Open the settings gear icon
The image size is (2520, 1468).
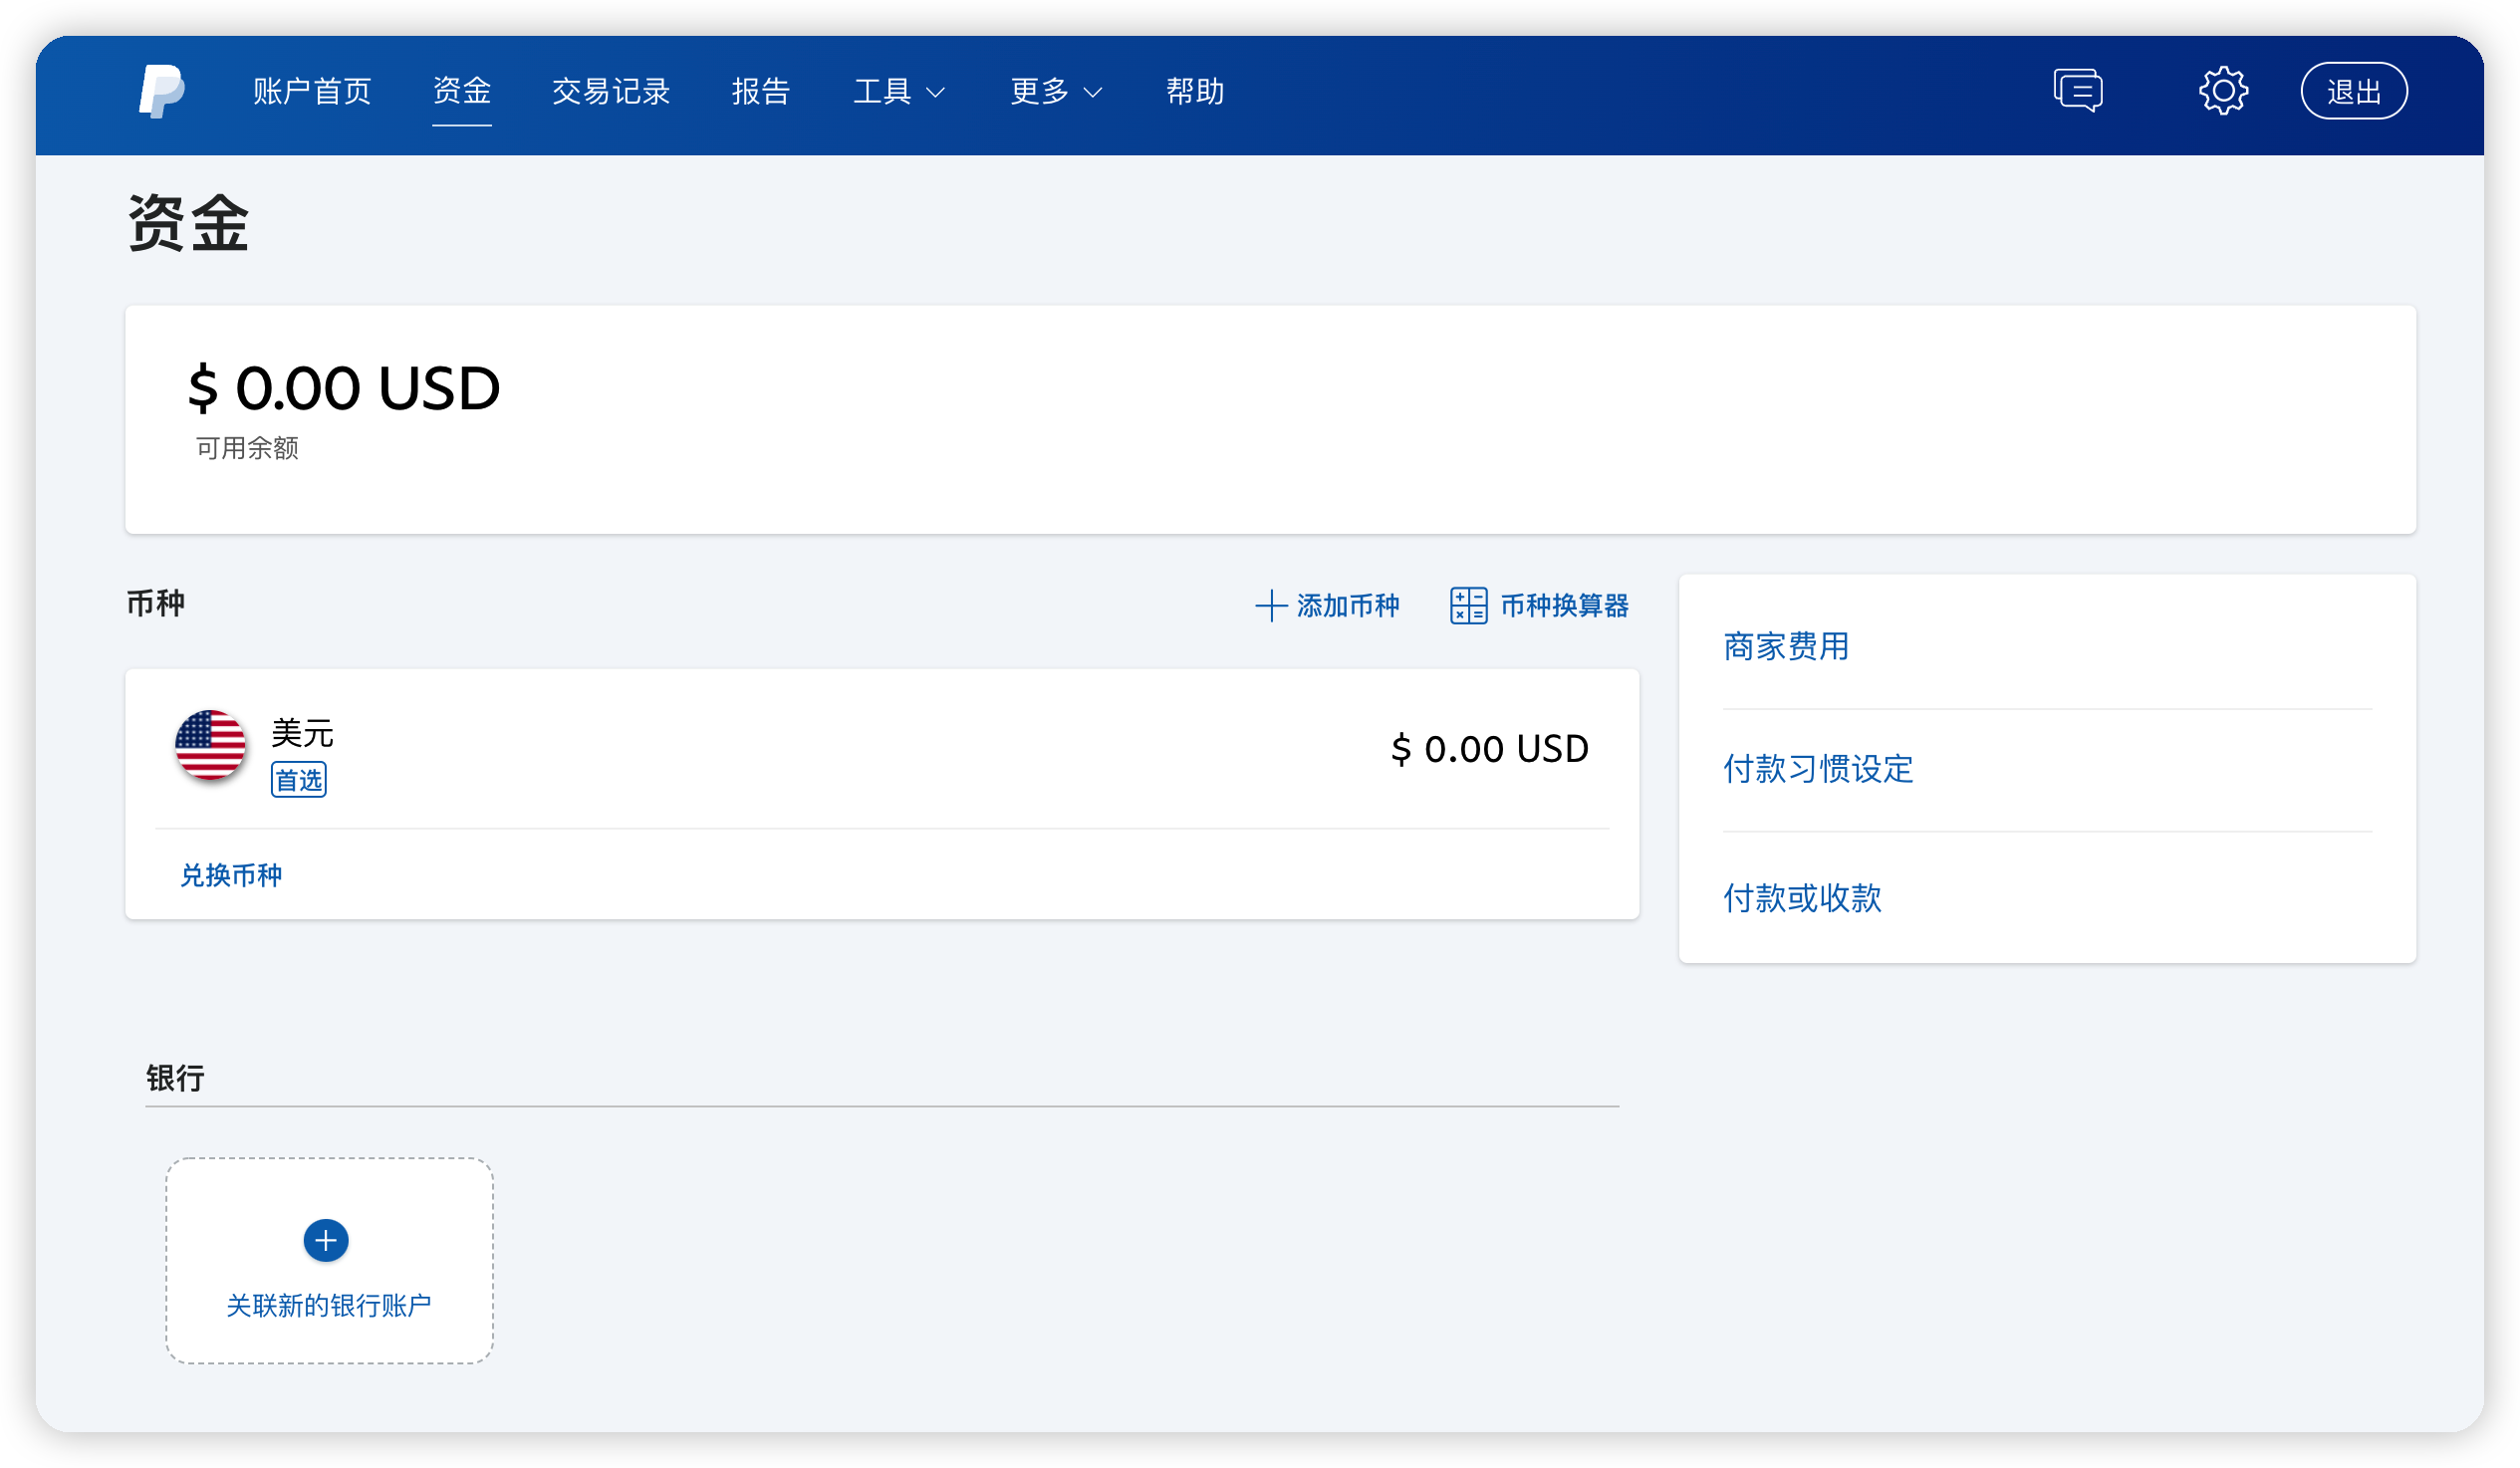tap(2224, 91)
